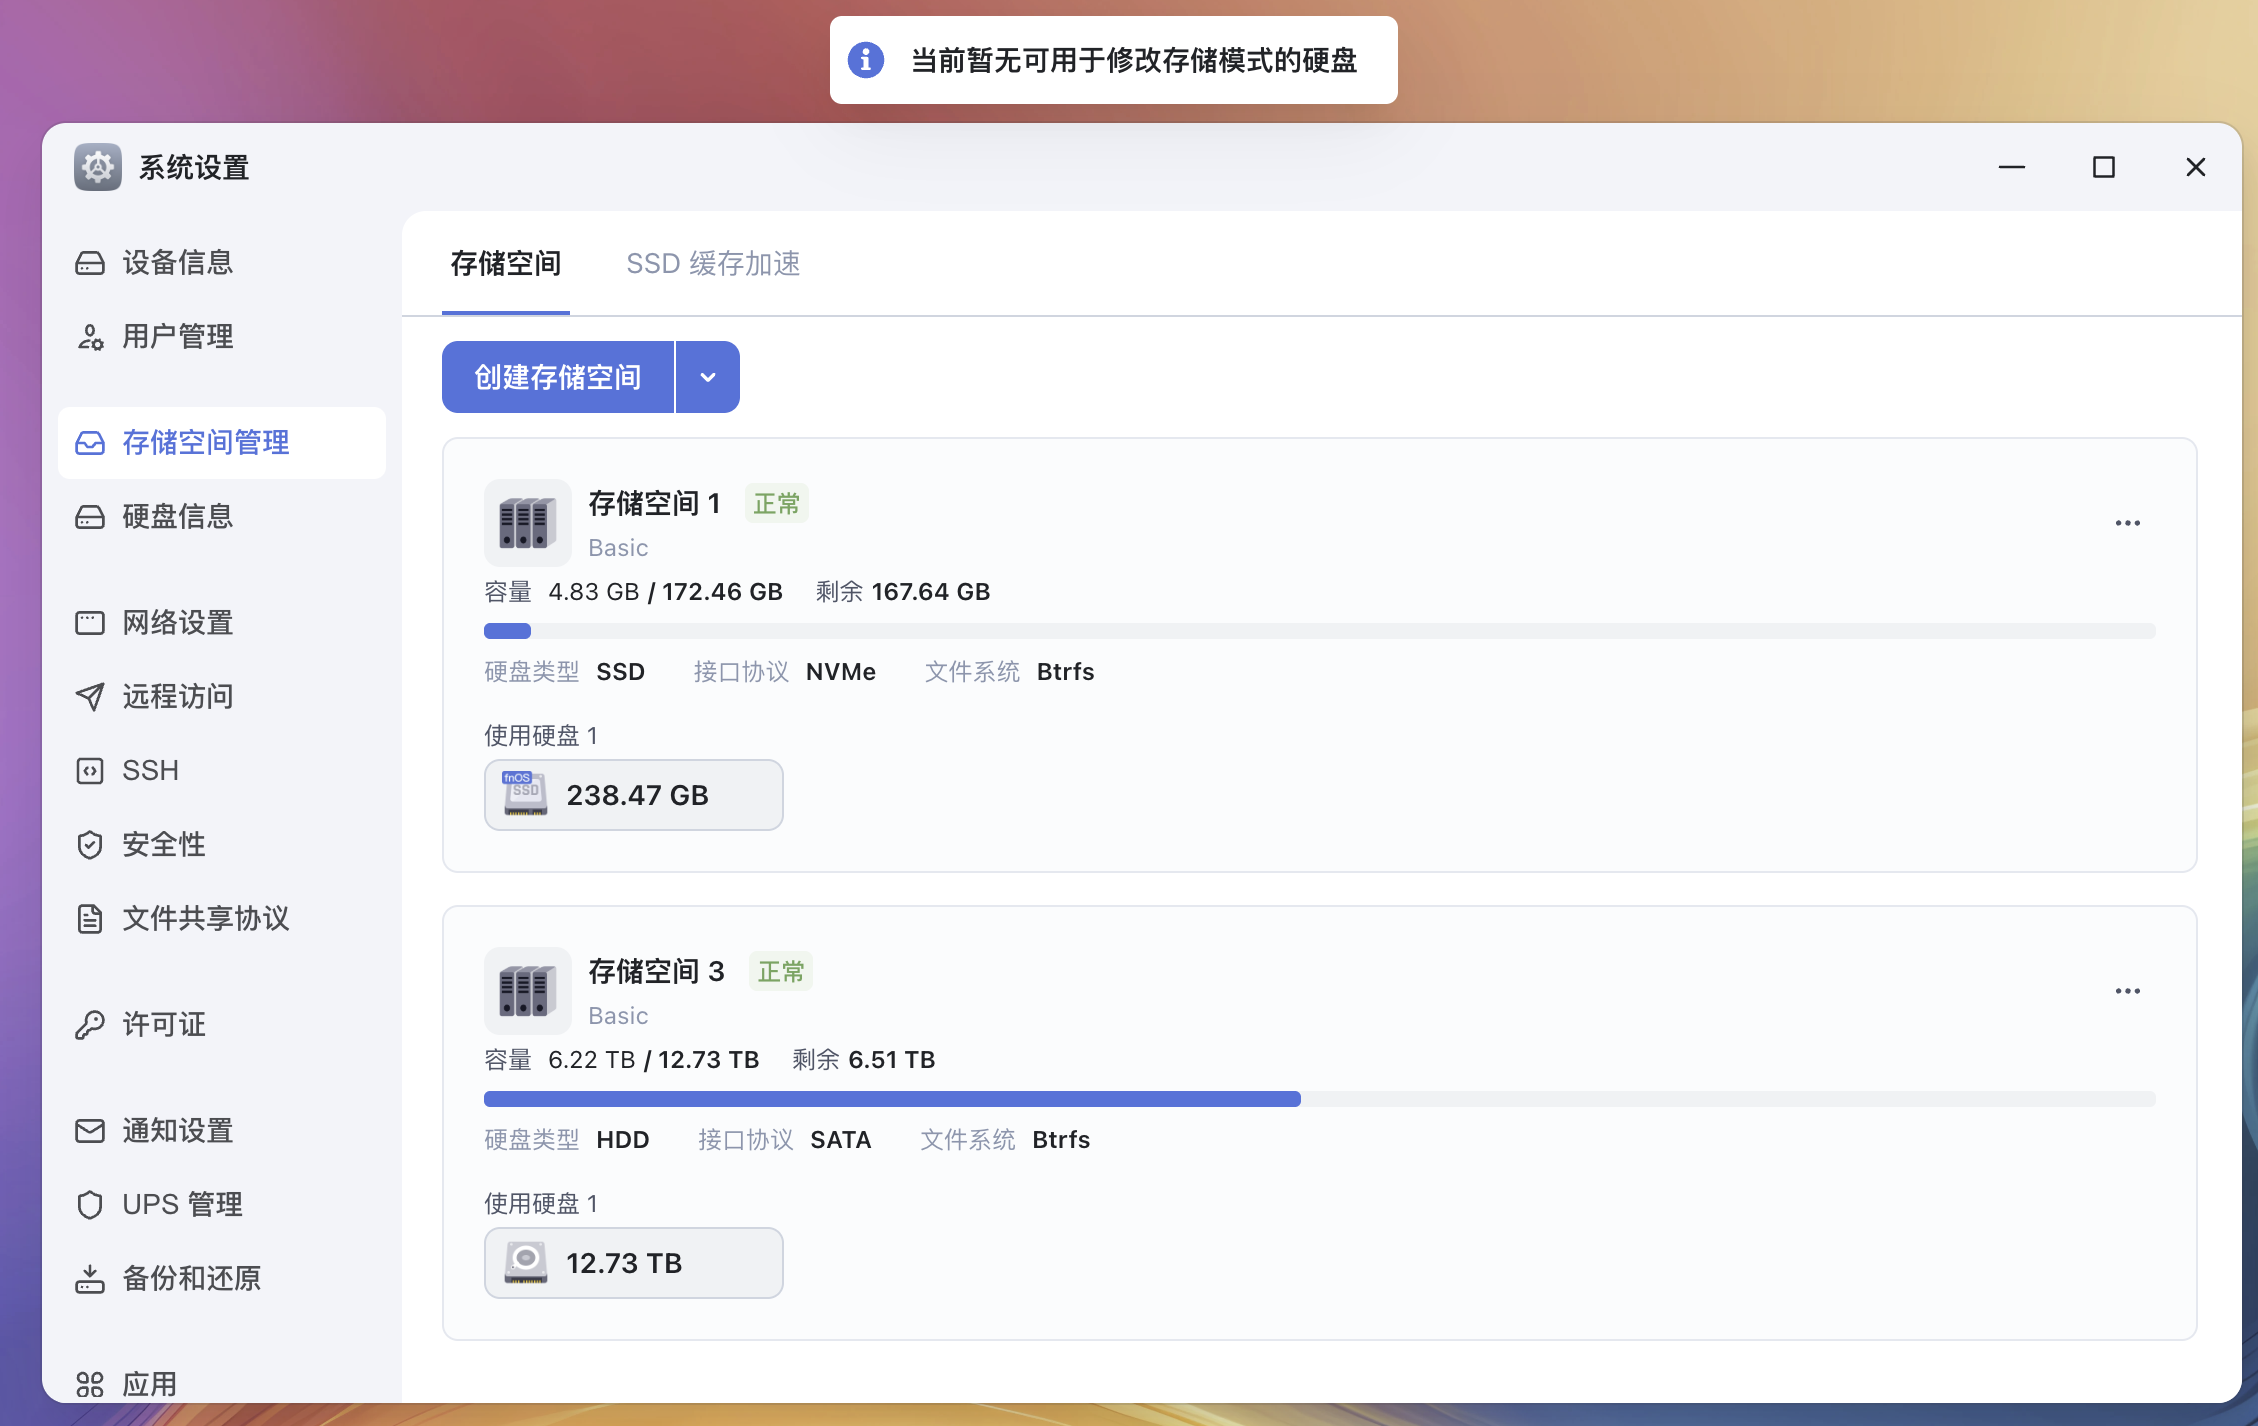Screen dimensions: 2258x1426
Task: Open Hard Disk Info page
Action: pyautogui.click(x=177, y=517)
